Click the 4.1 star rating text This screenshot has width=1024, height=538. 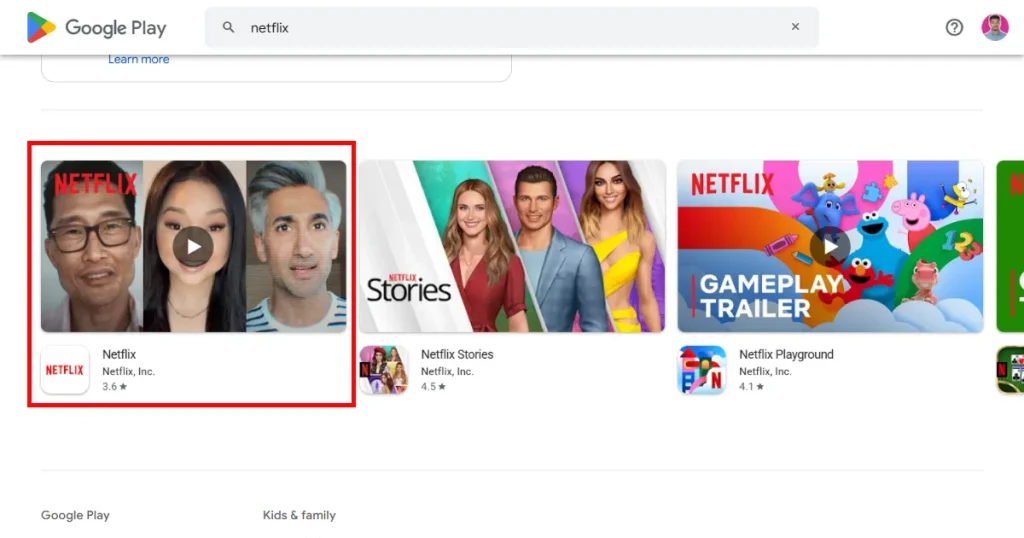(x=751, y=387)
